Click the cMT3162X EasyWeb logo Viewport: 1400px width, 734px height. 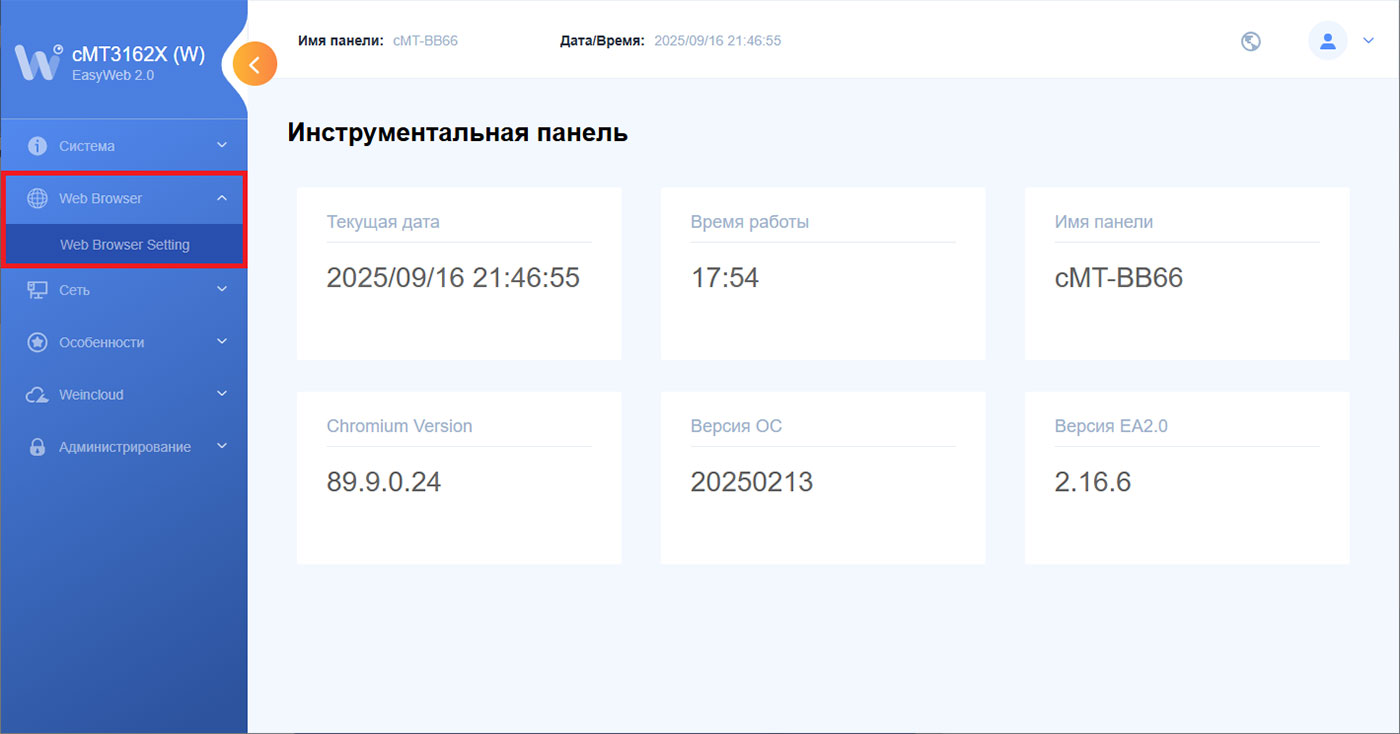[x=40, y=62]
